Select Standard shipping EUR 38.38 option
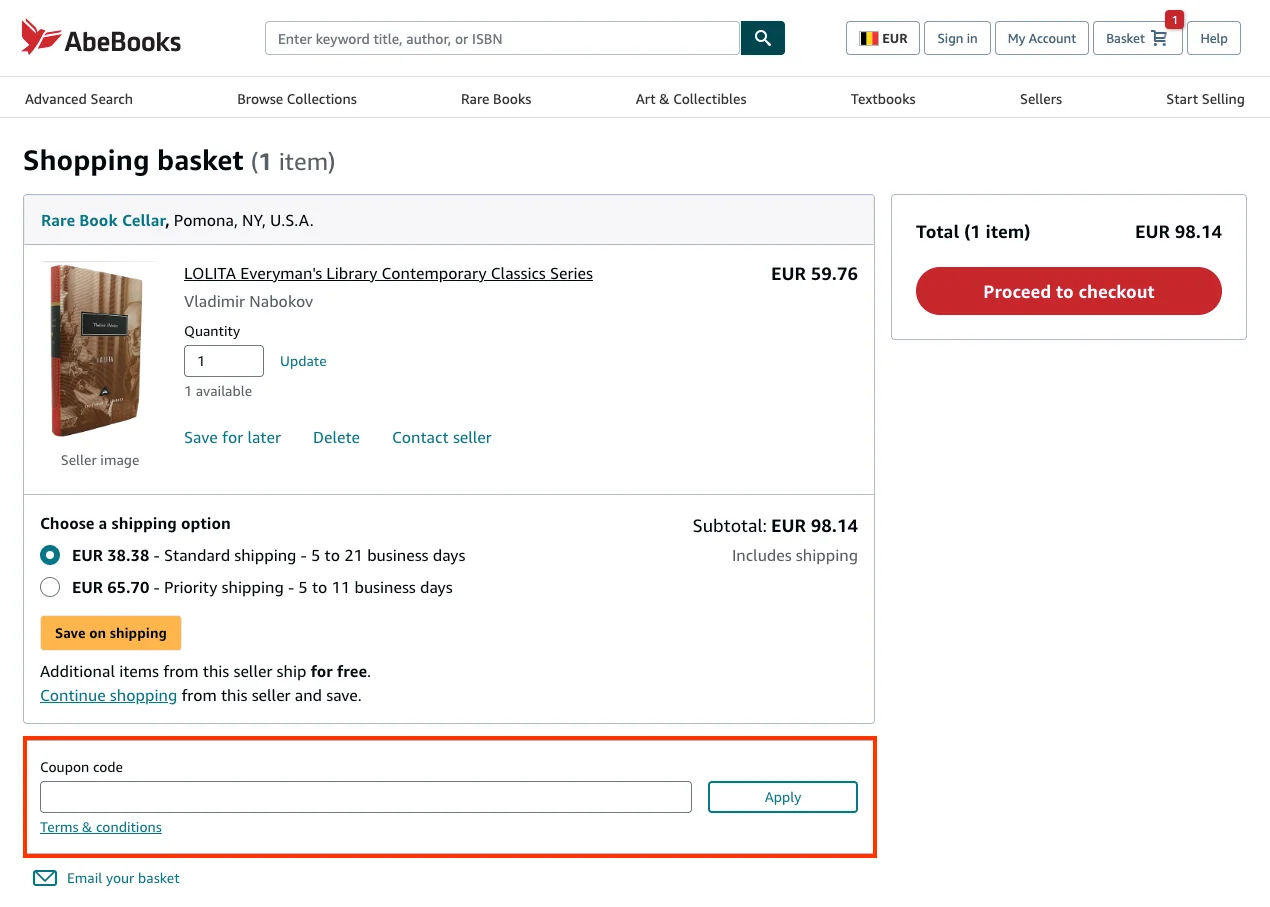 pos(50,555)
